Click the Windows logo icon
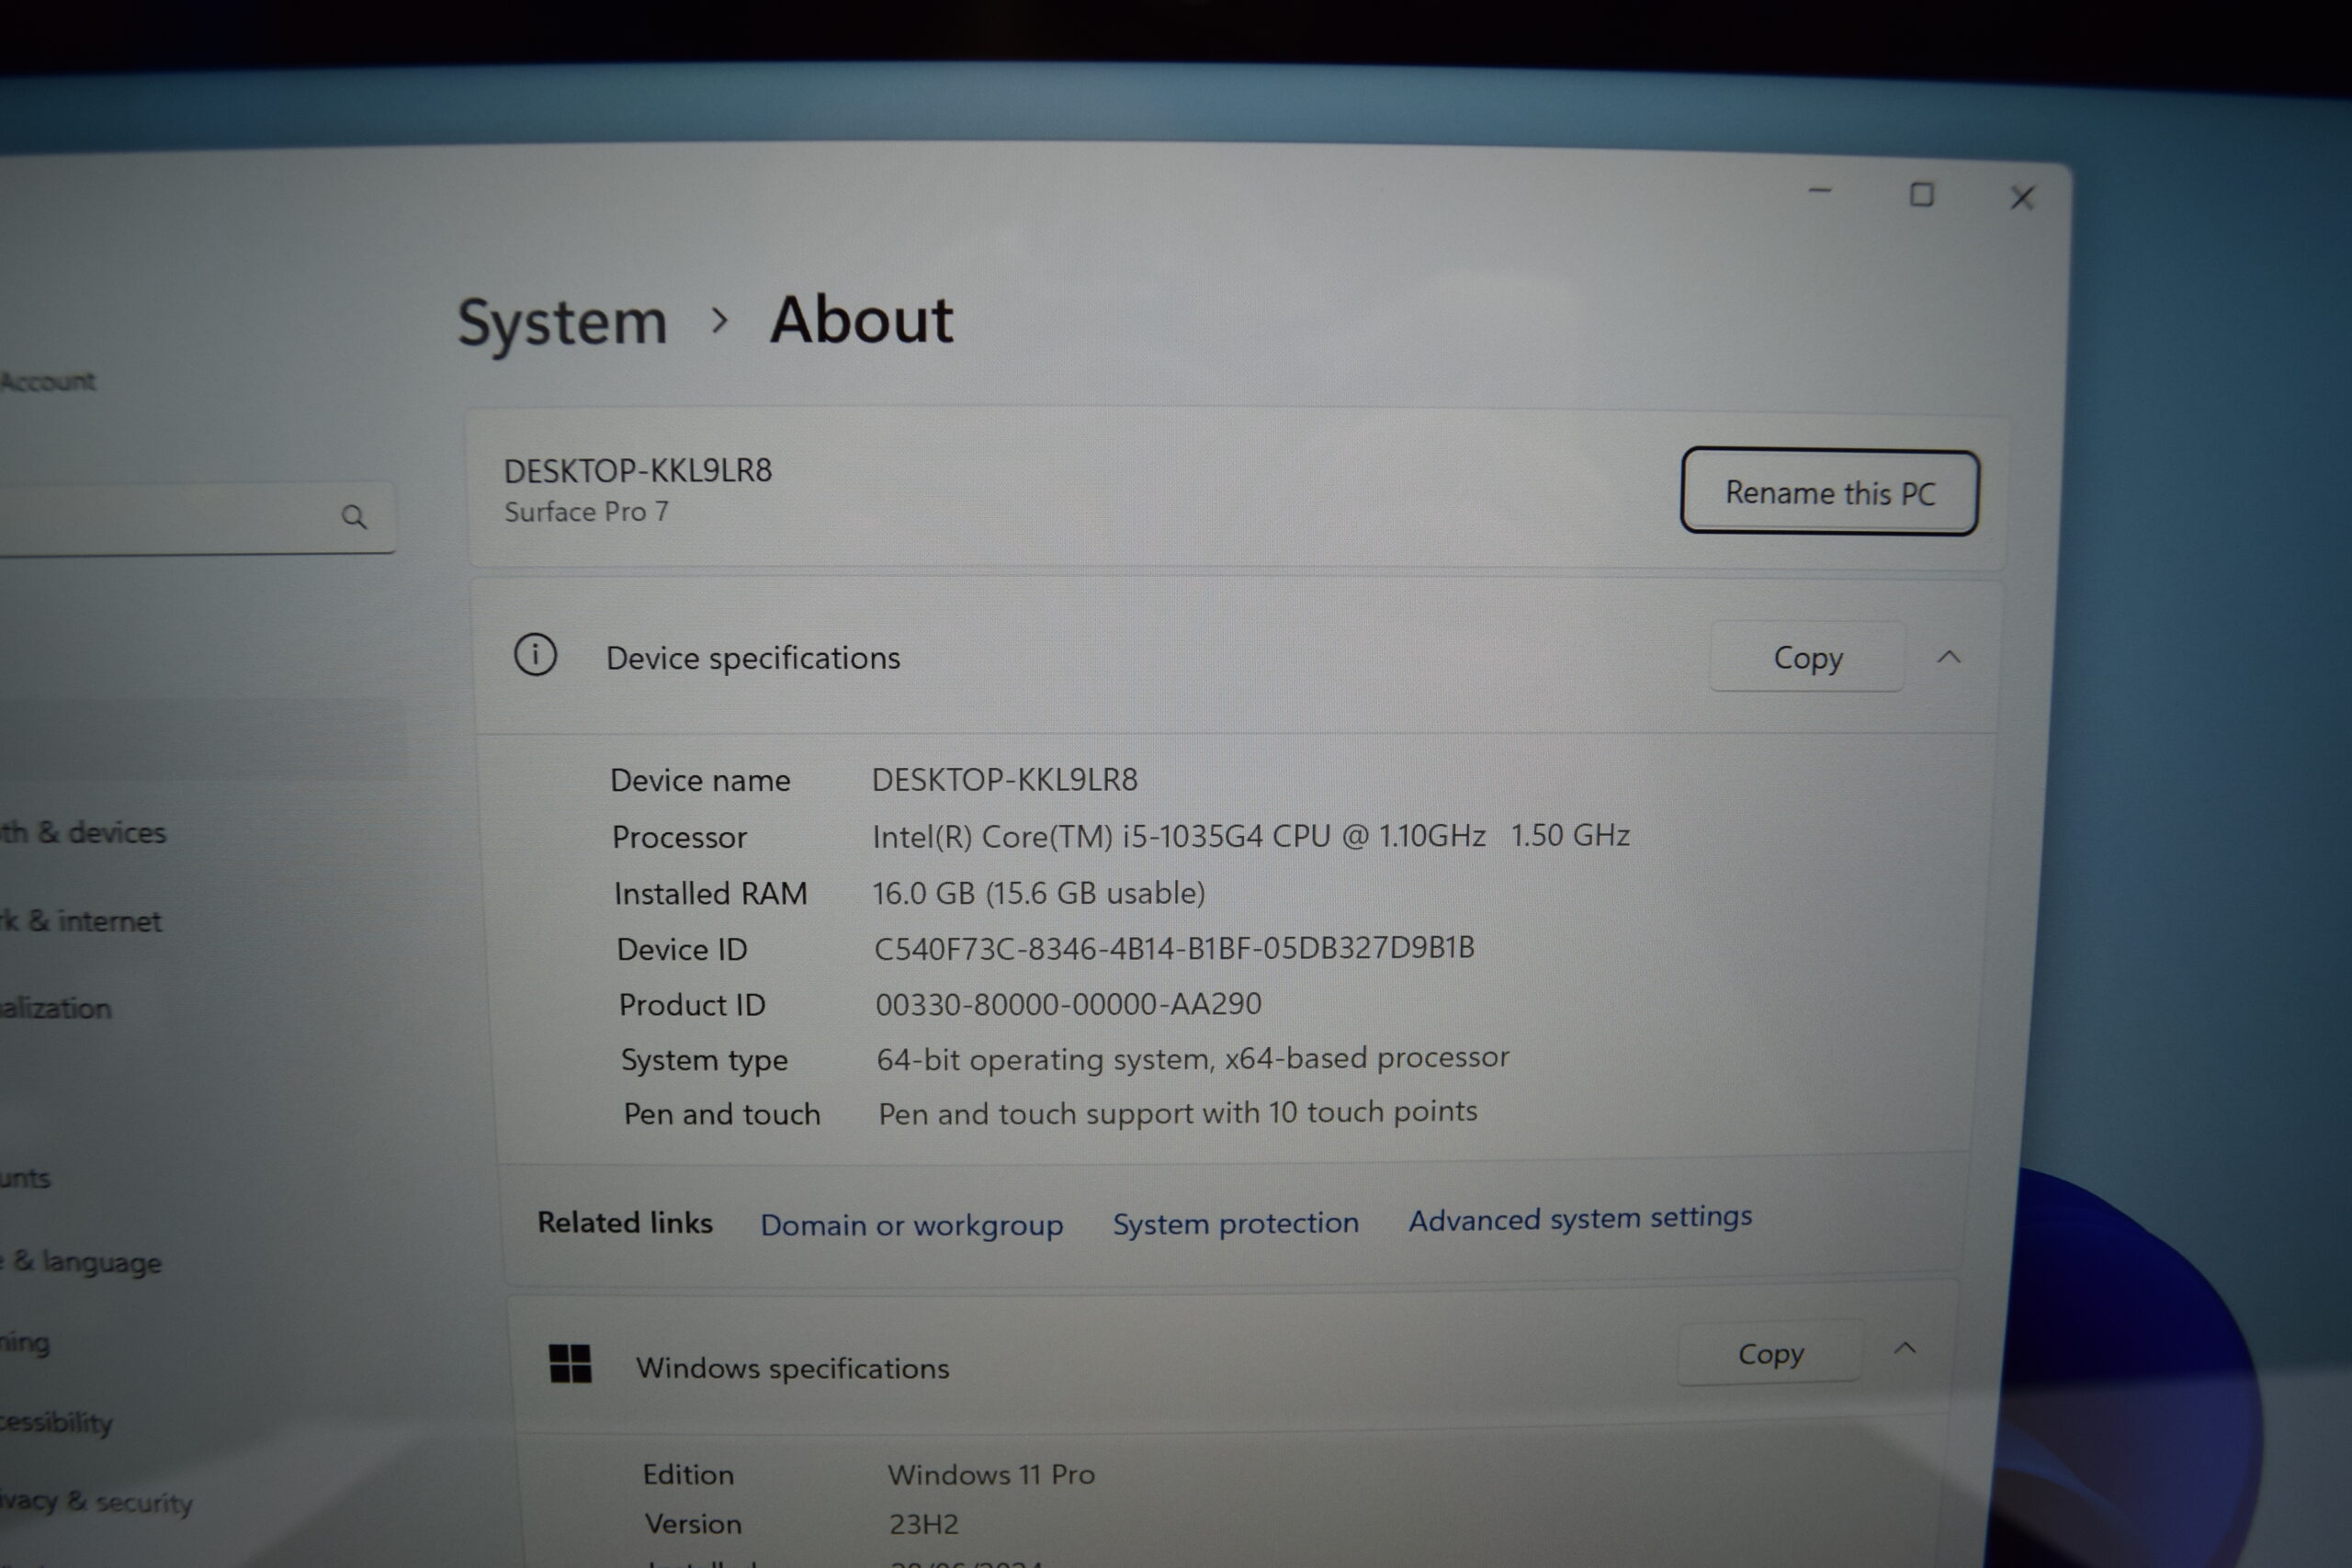Viewport: 2352px width, 1568px height. click(x=570, y=1363)
